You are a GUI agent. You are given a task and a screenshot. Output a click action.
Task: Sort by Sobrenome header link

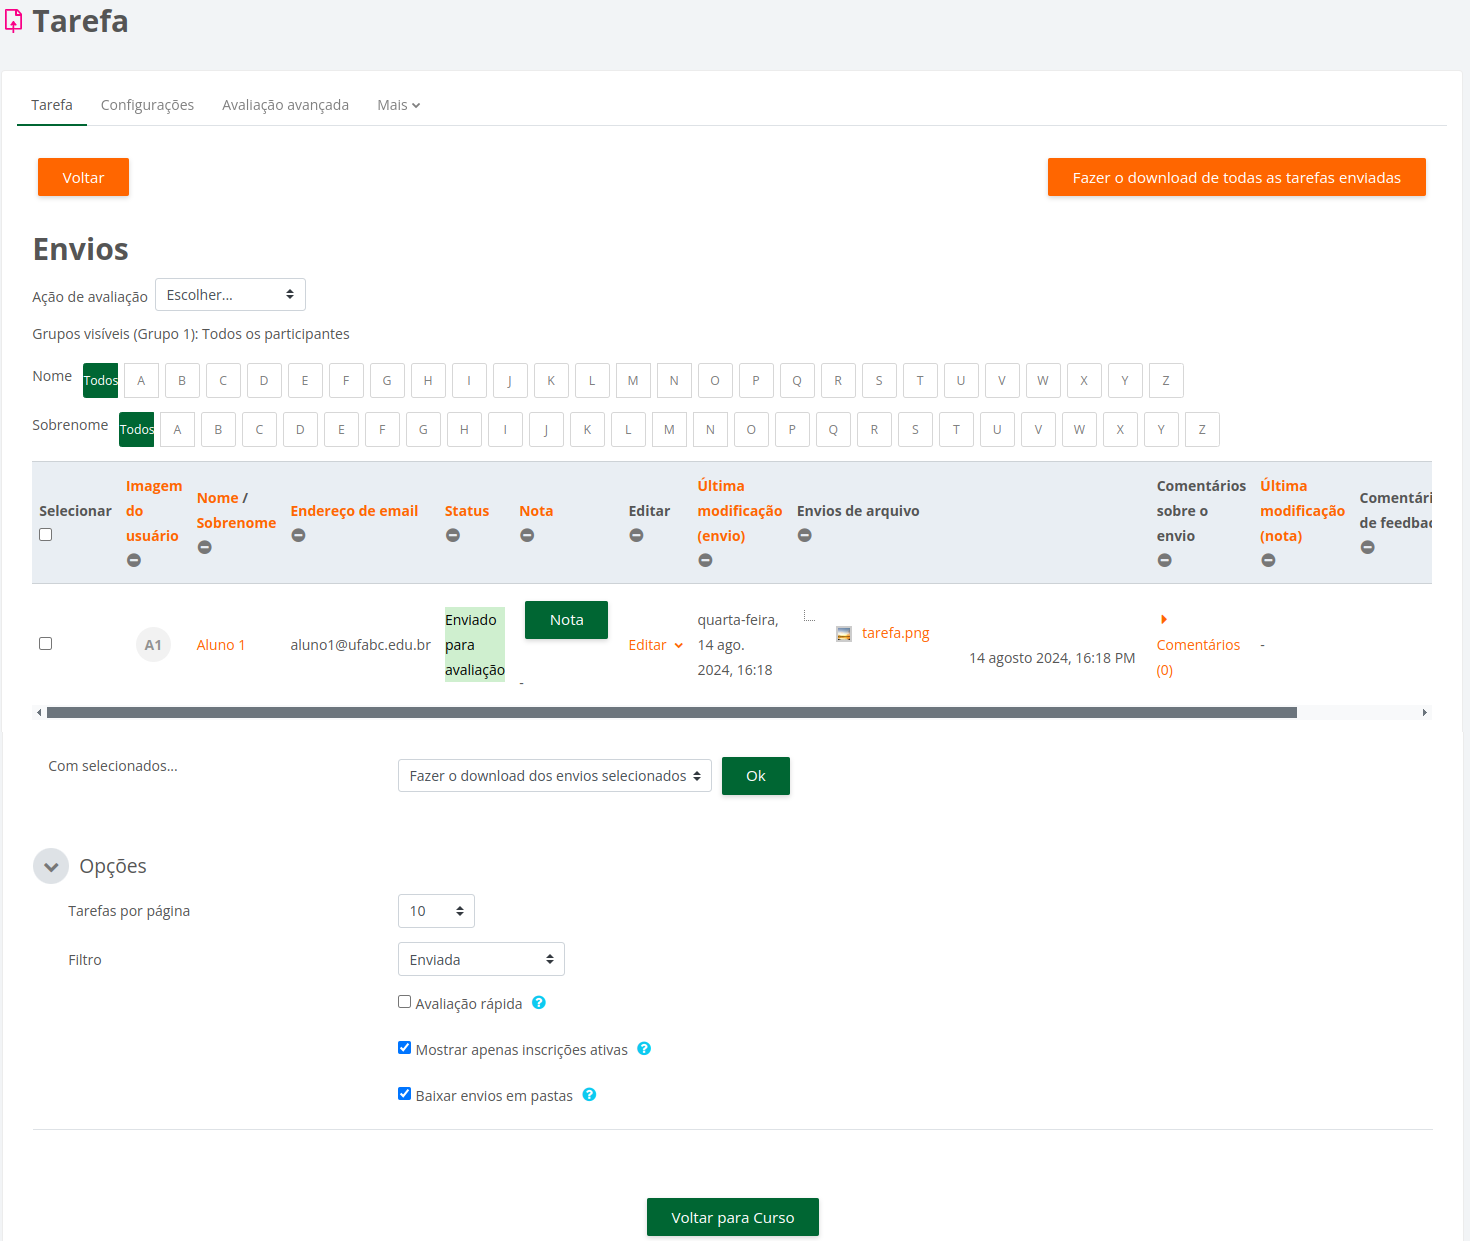click(236, 523)
